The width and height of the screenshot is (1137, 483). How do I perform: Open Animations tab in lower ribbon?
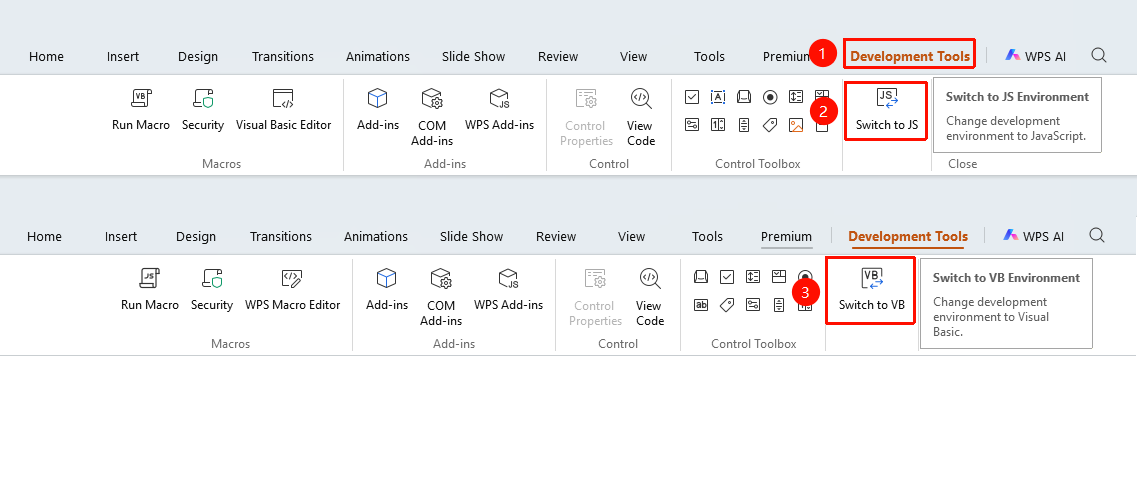pos(376,236)
